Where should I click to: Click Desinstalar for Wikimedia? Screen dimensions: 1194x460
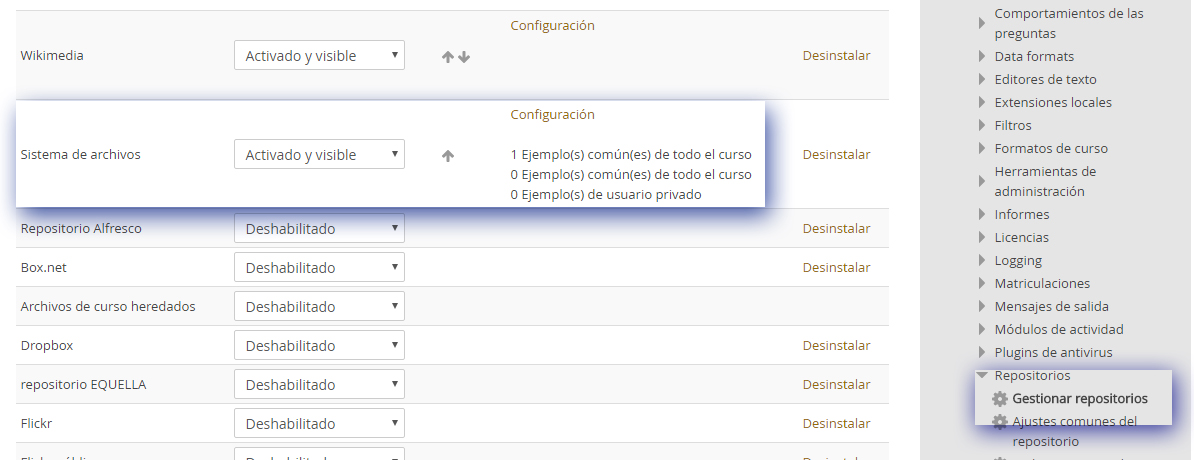[x=836, y=56]
